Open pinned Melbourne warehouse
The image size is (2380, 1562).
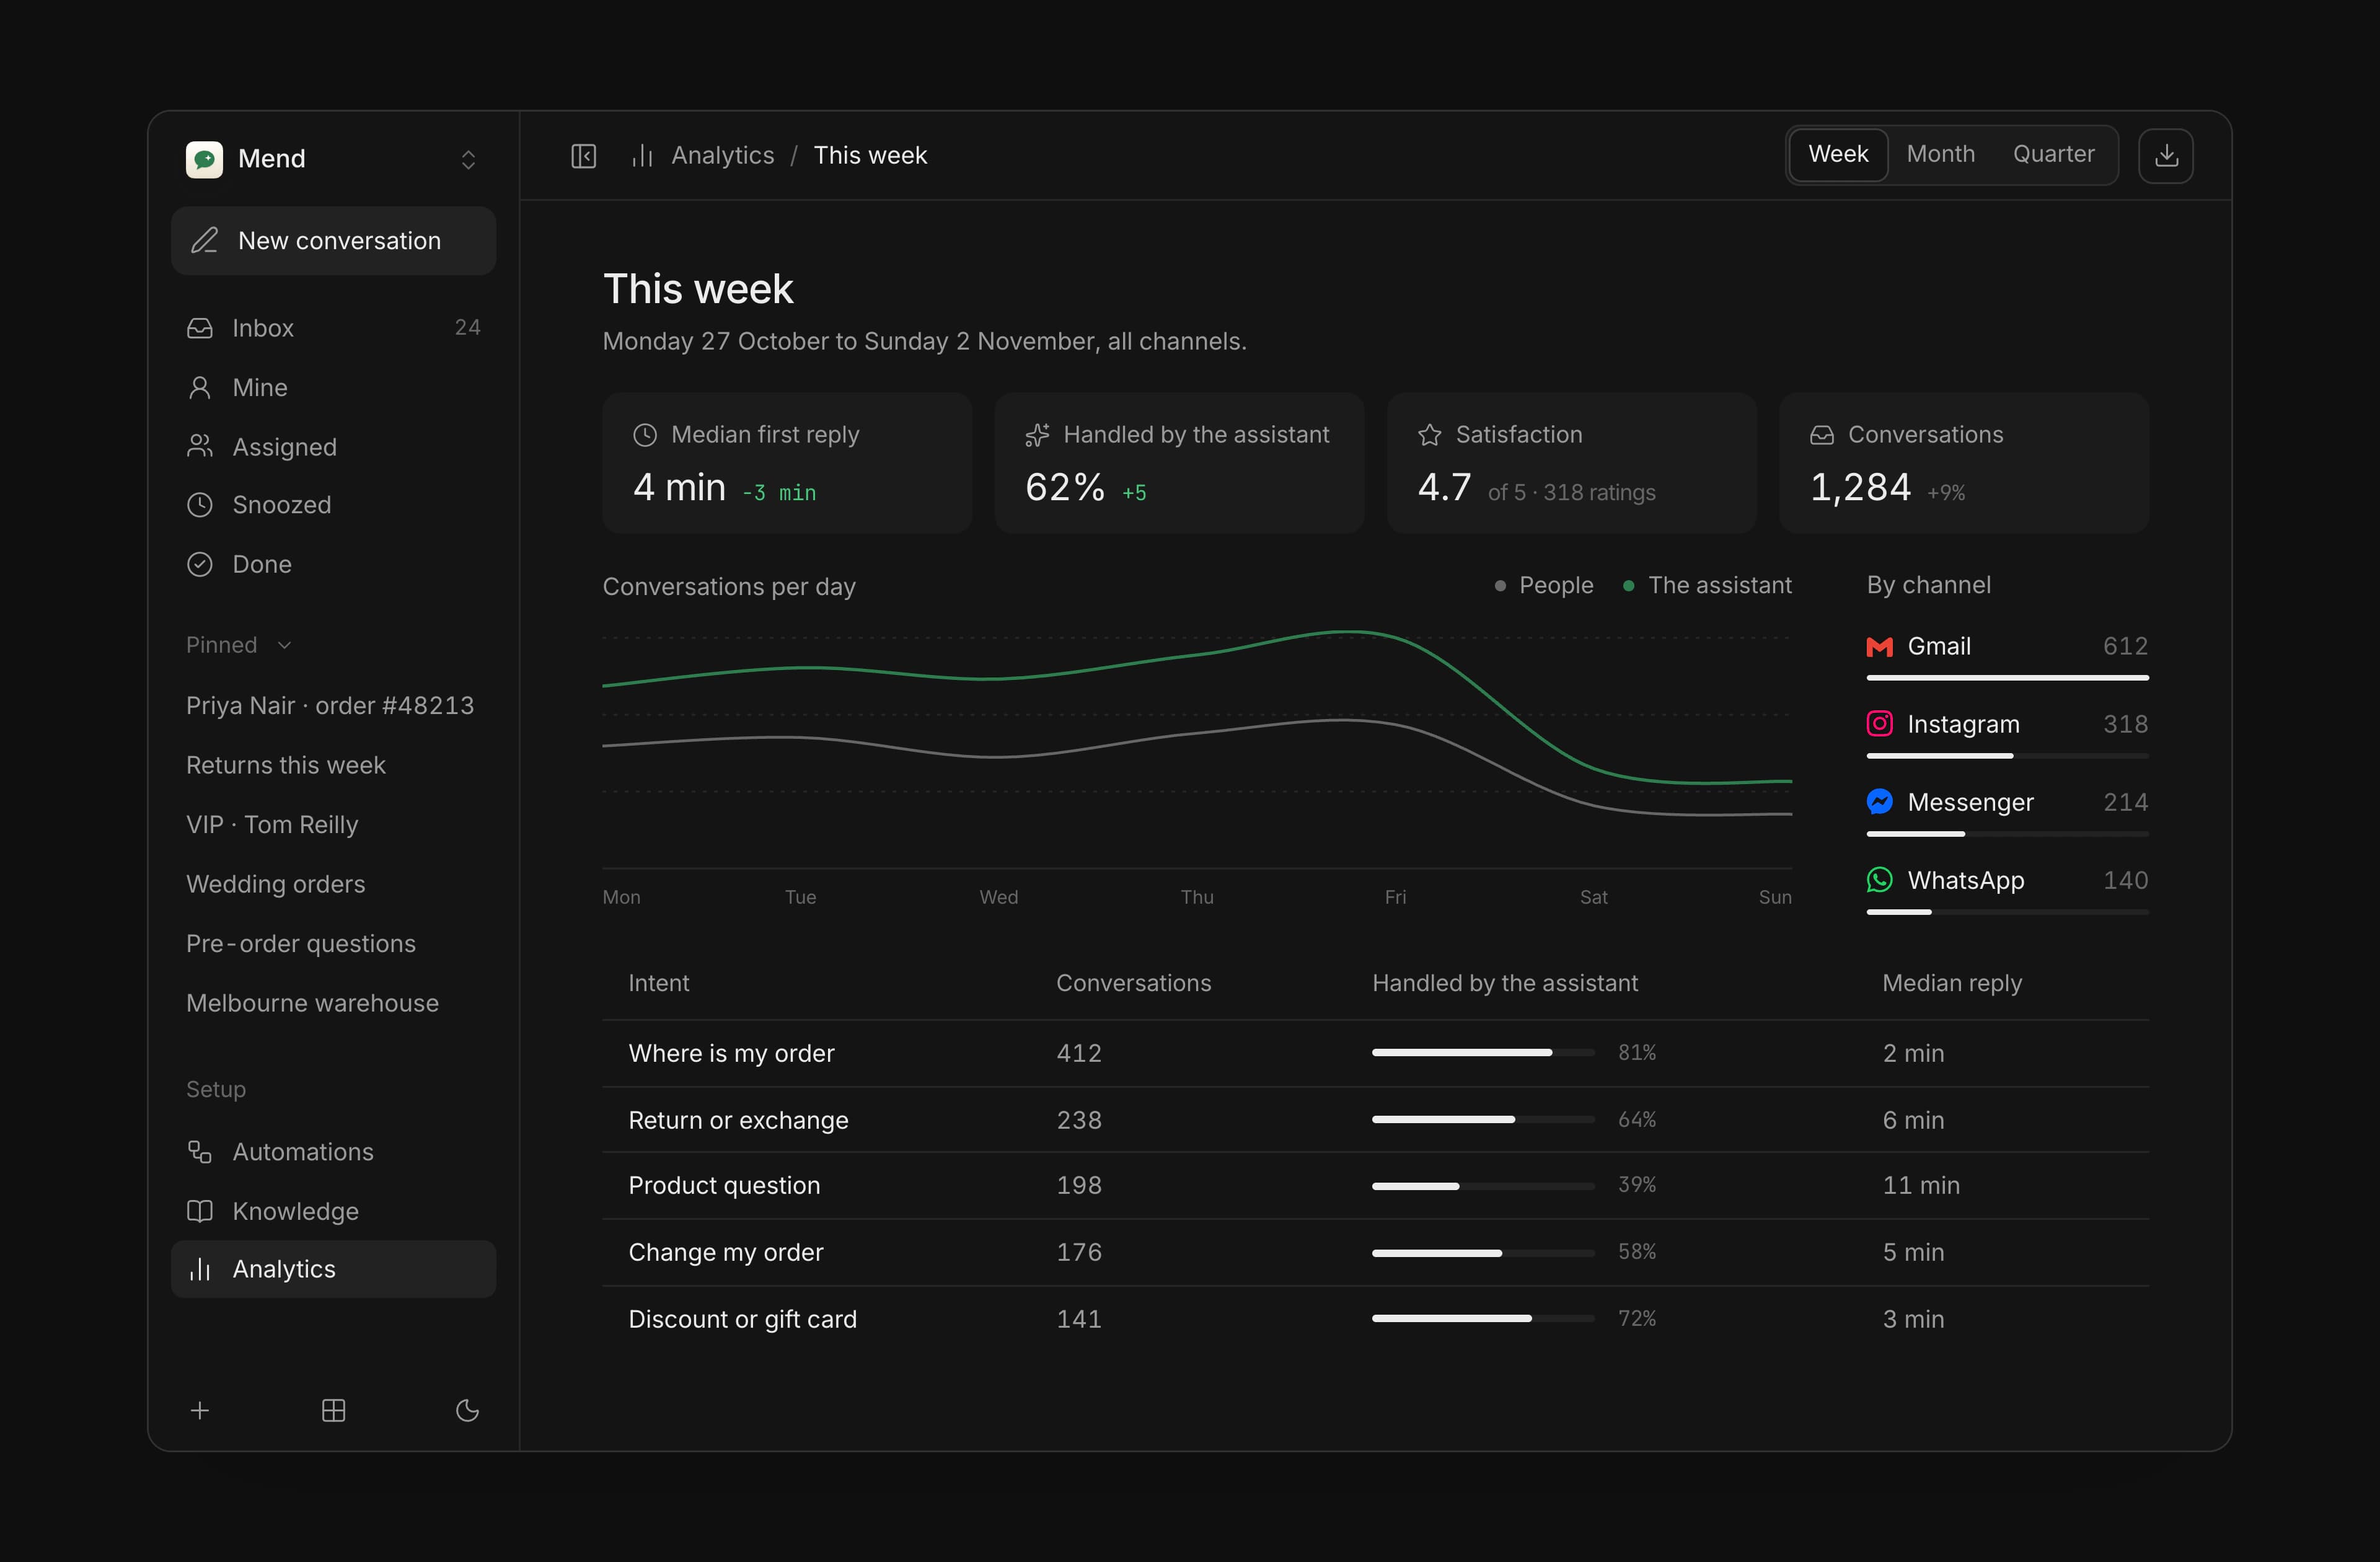pos(312,1003)
